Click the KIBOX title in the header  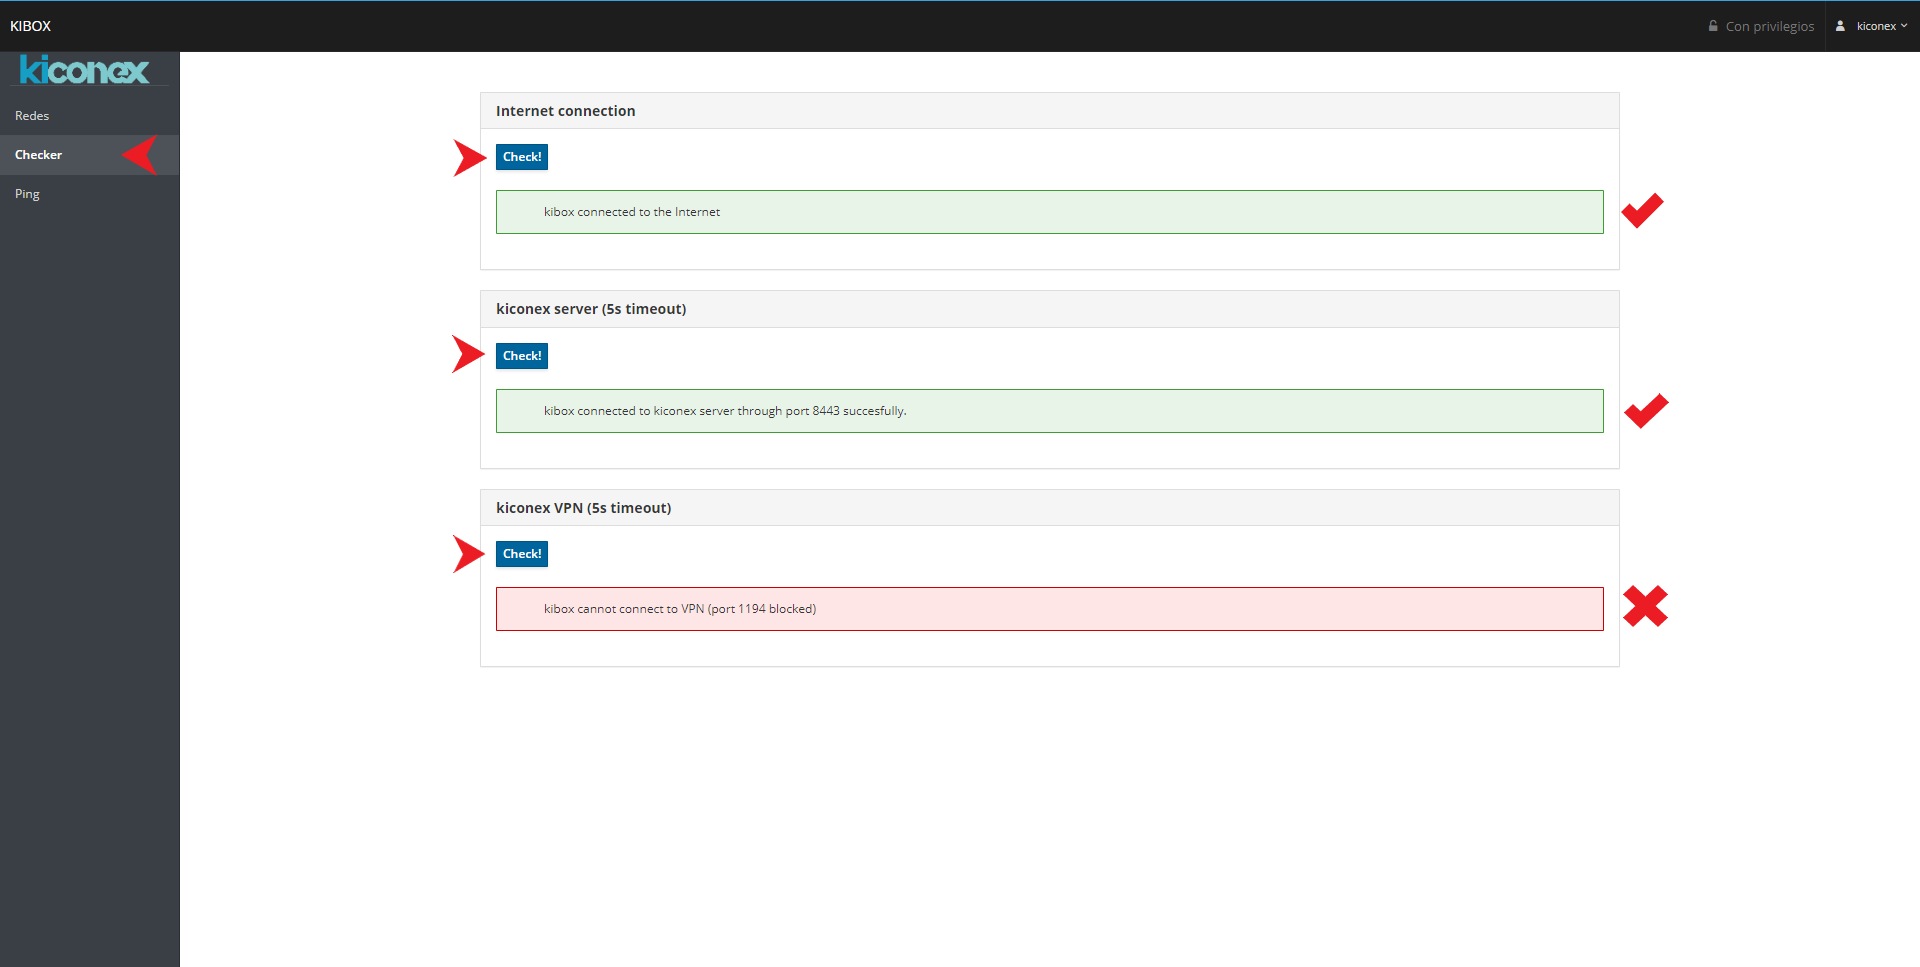click(x=30, y=26)
